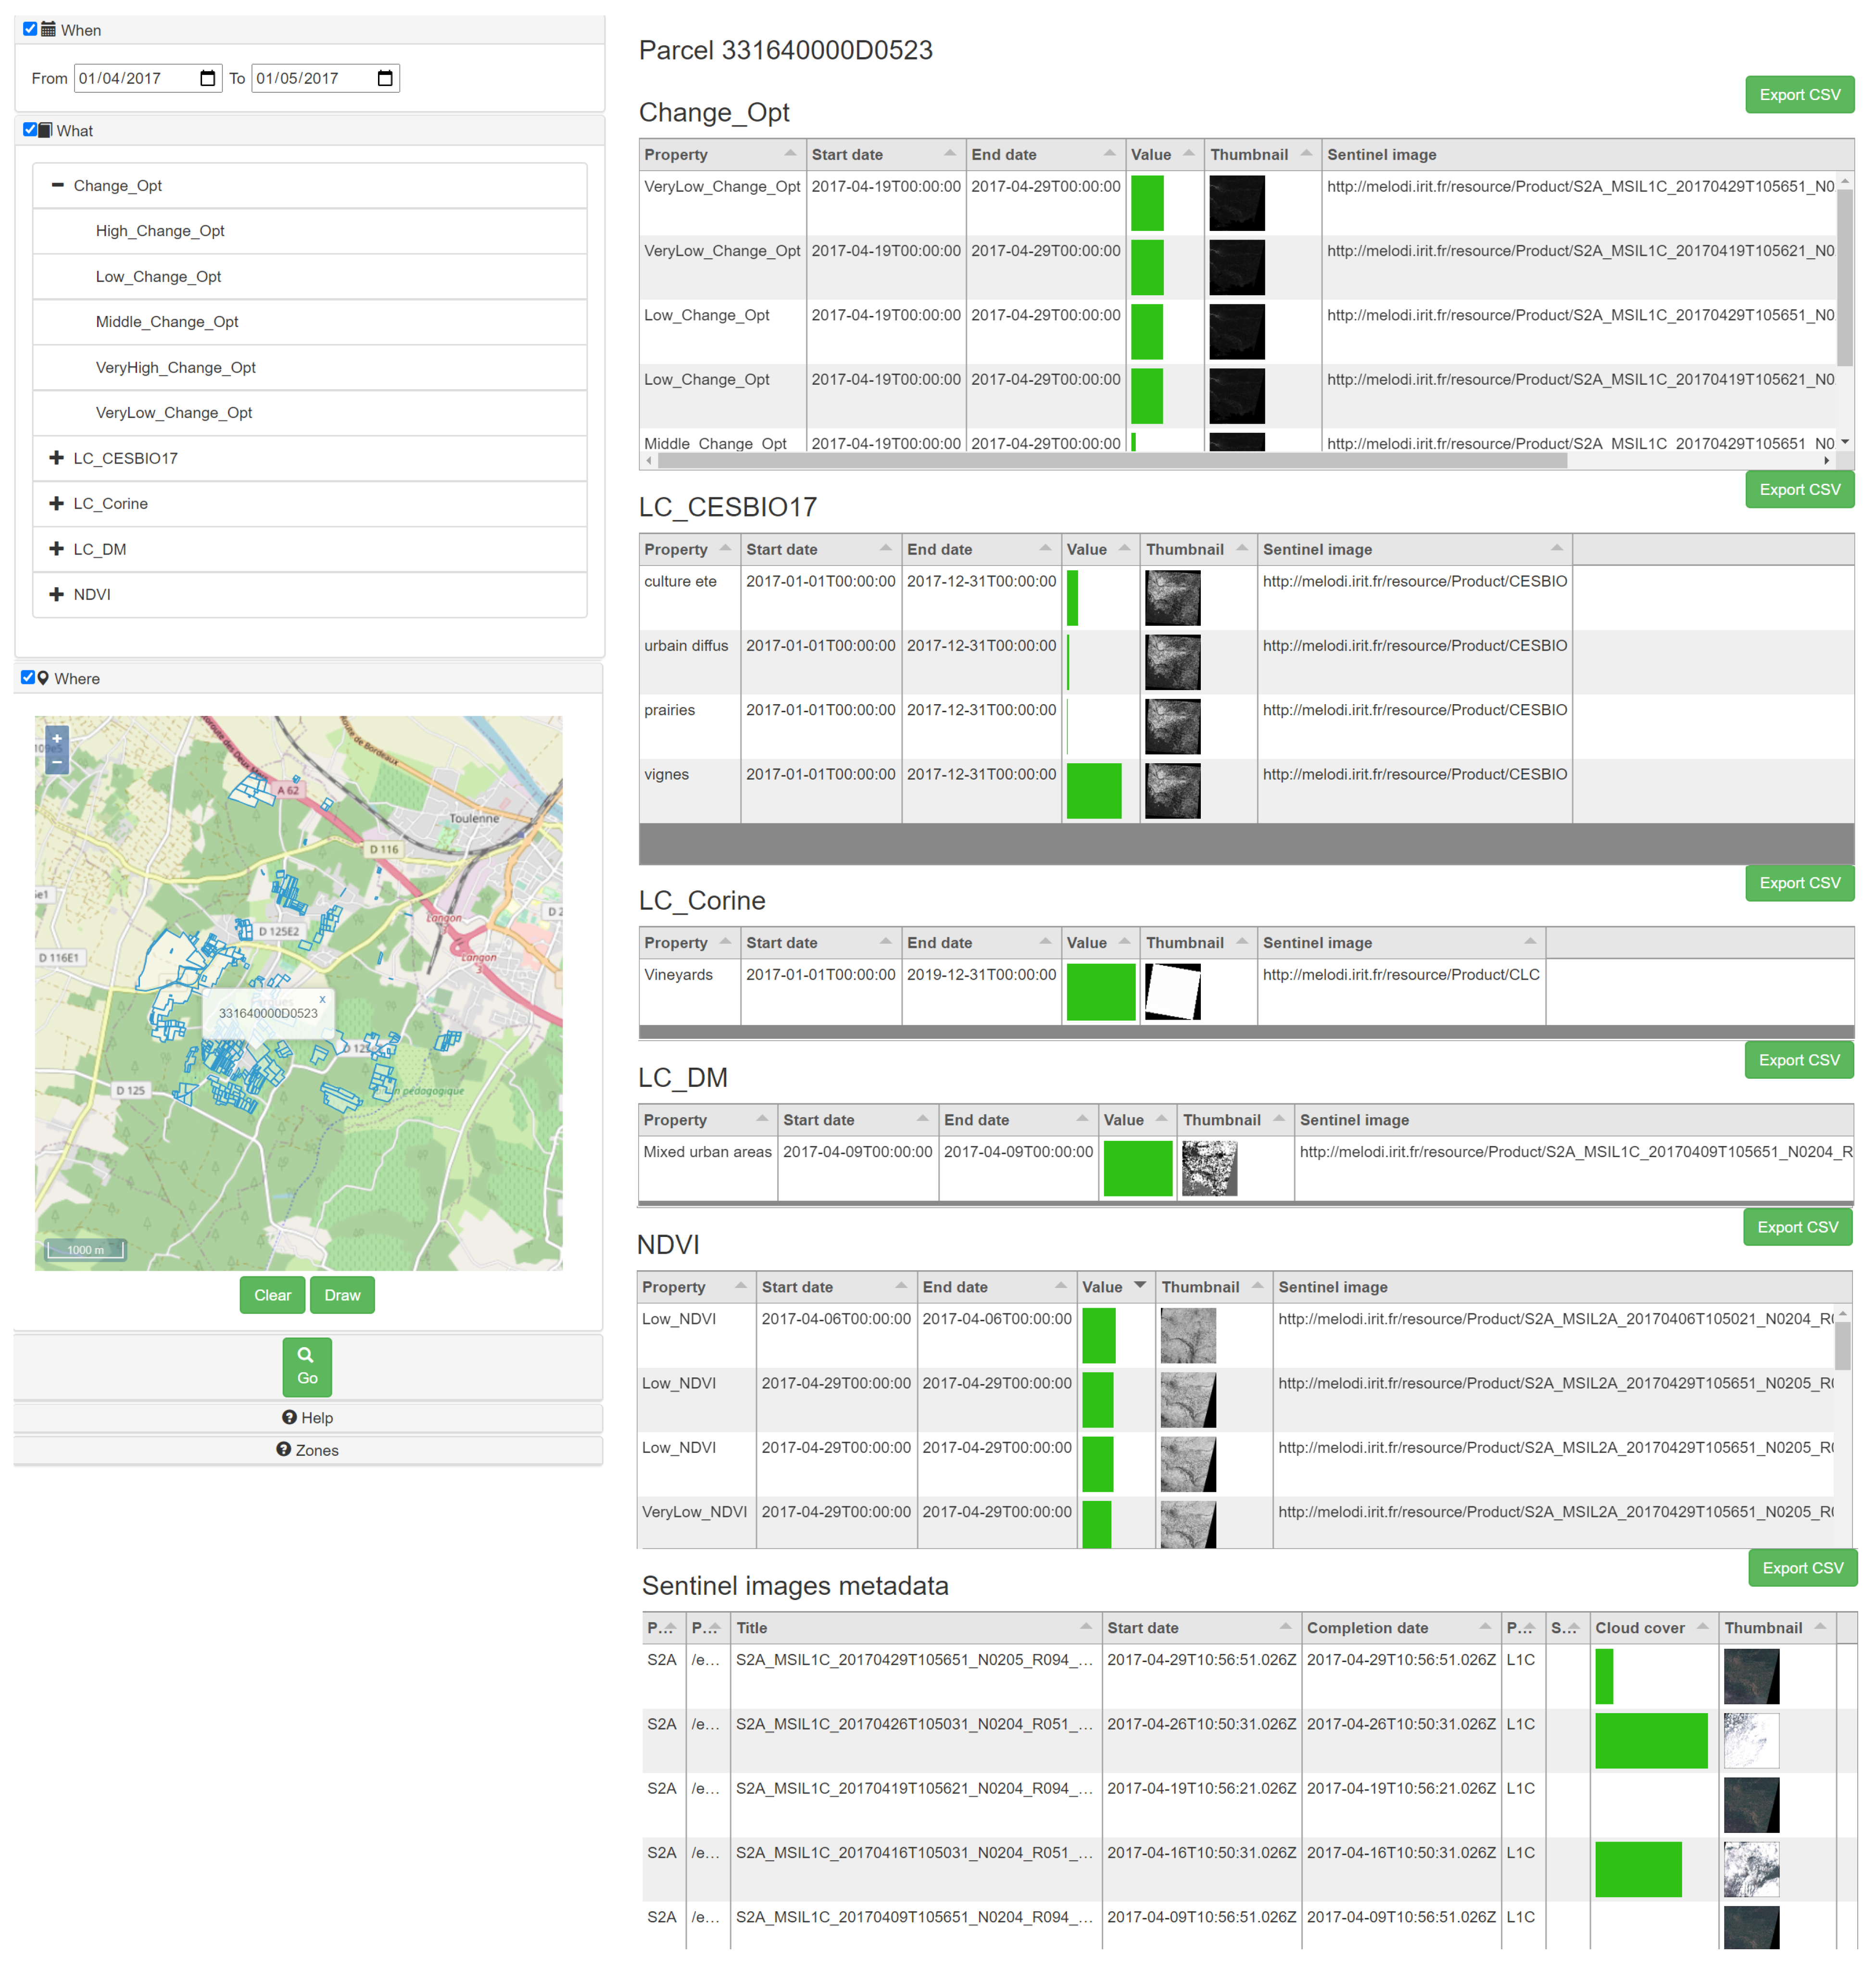Uncheck the What filter checkbox
This screenshot has height=1968, width=1876.
click(30, 129)
